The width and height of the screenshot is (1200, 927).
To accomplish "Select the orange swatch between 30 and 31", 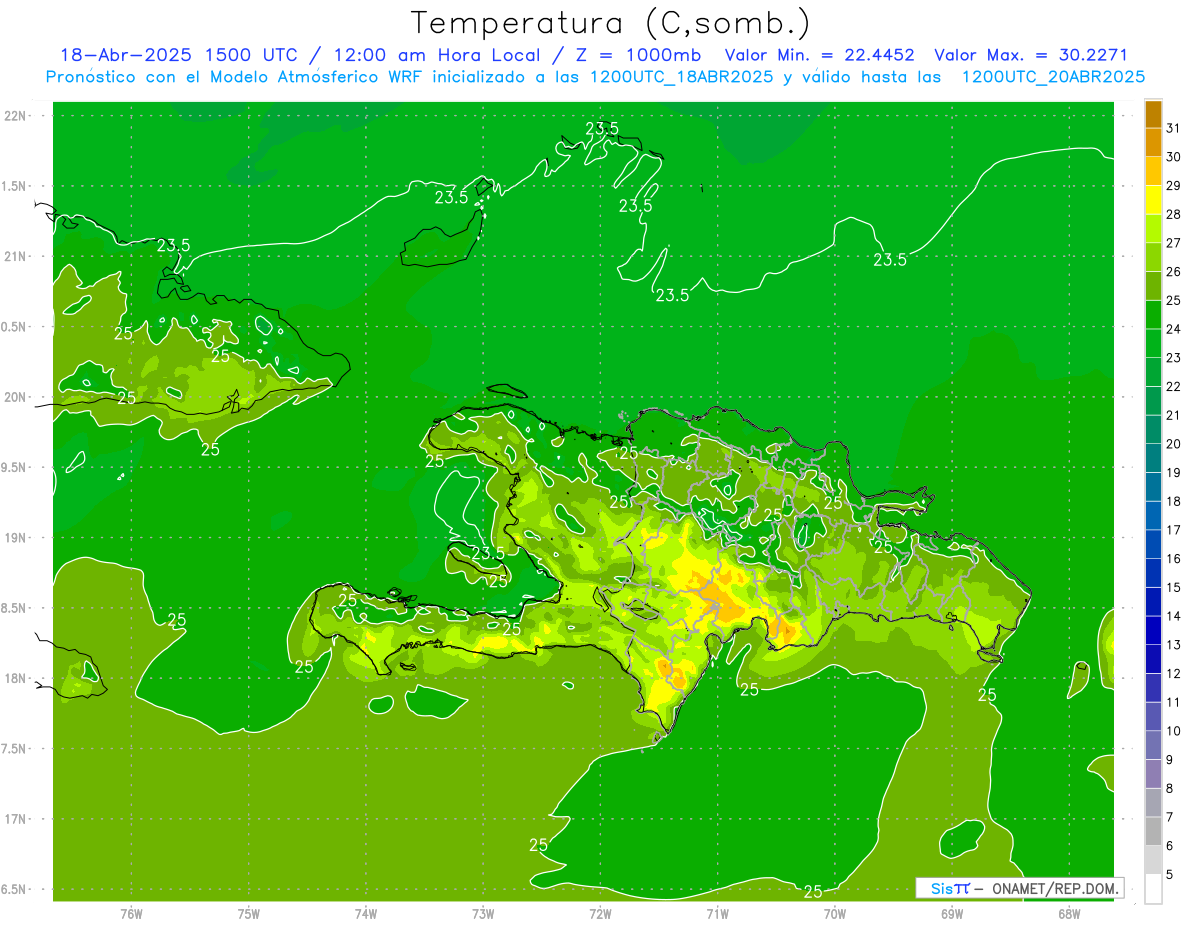I will (1153, 142).
